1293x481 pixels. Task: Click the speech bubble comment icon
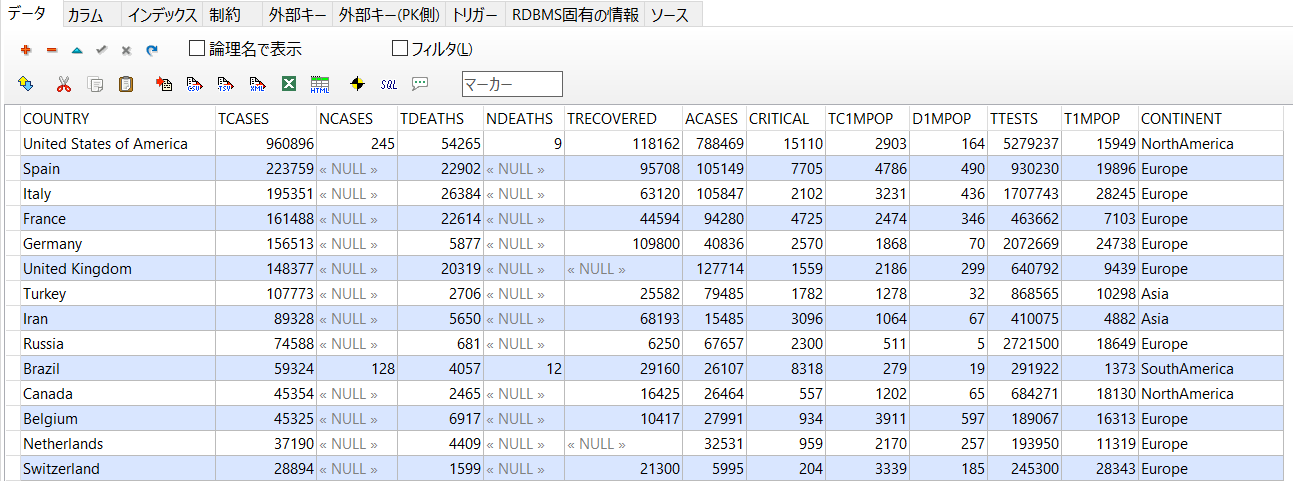pos(420,84)
